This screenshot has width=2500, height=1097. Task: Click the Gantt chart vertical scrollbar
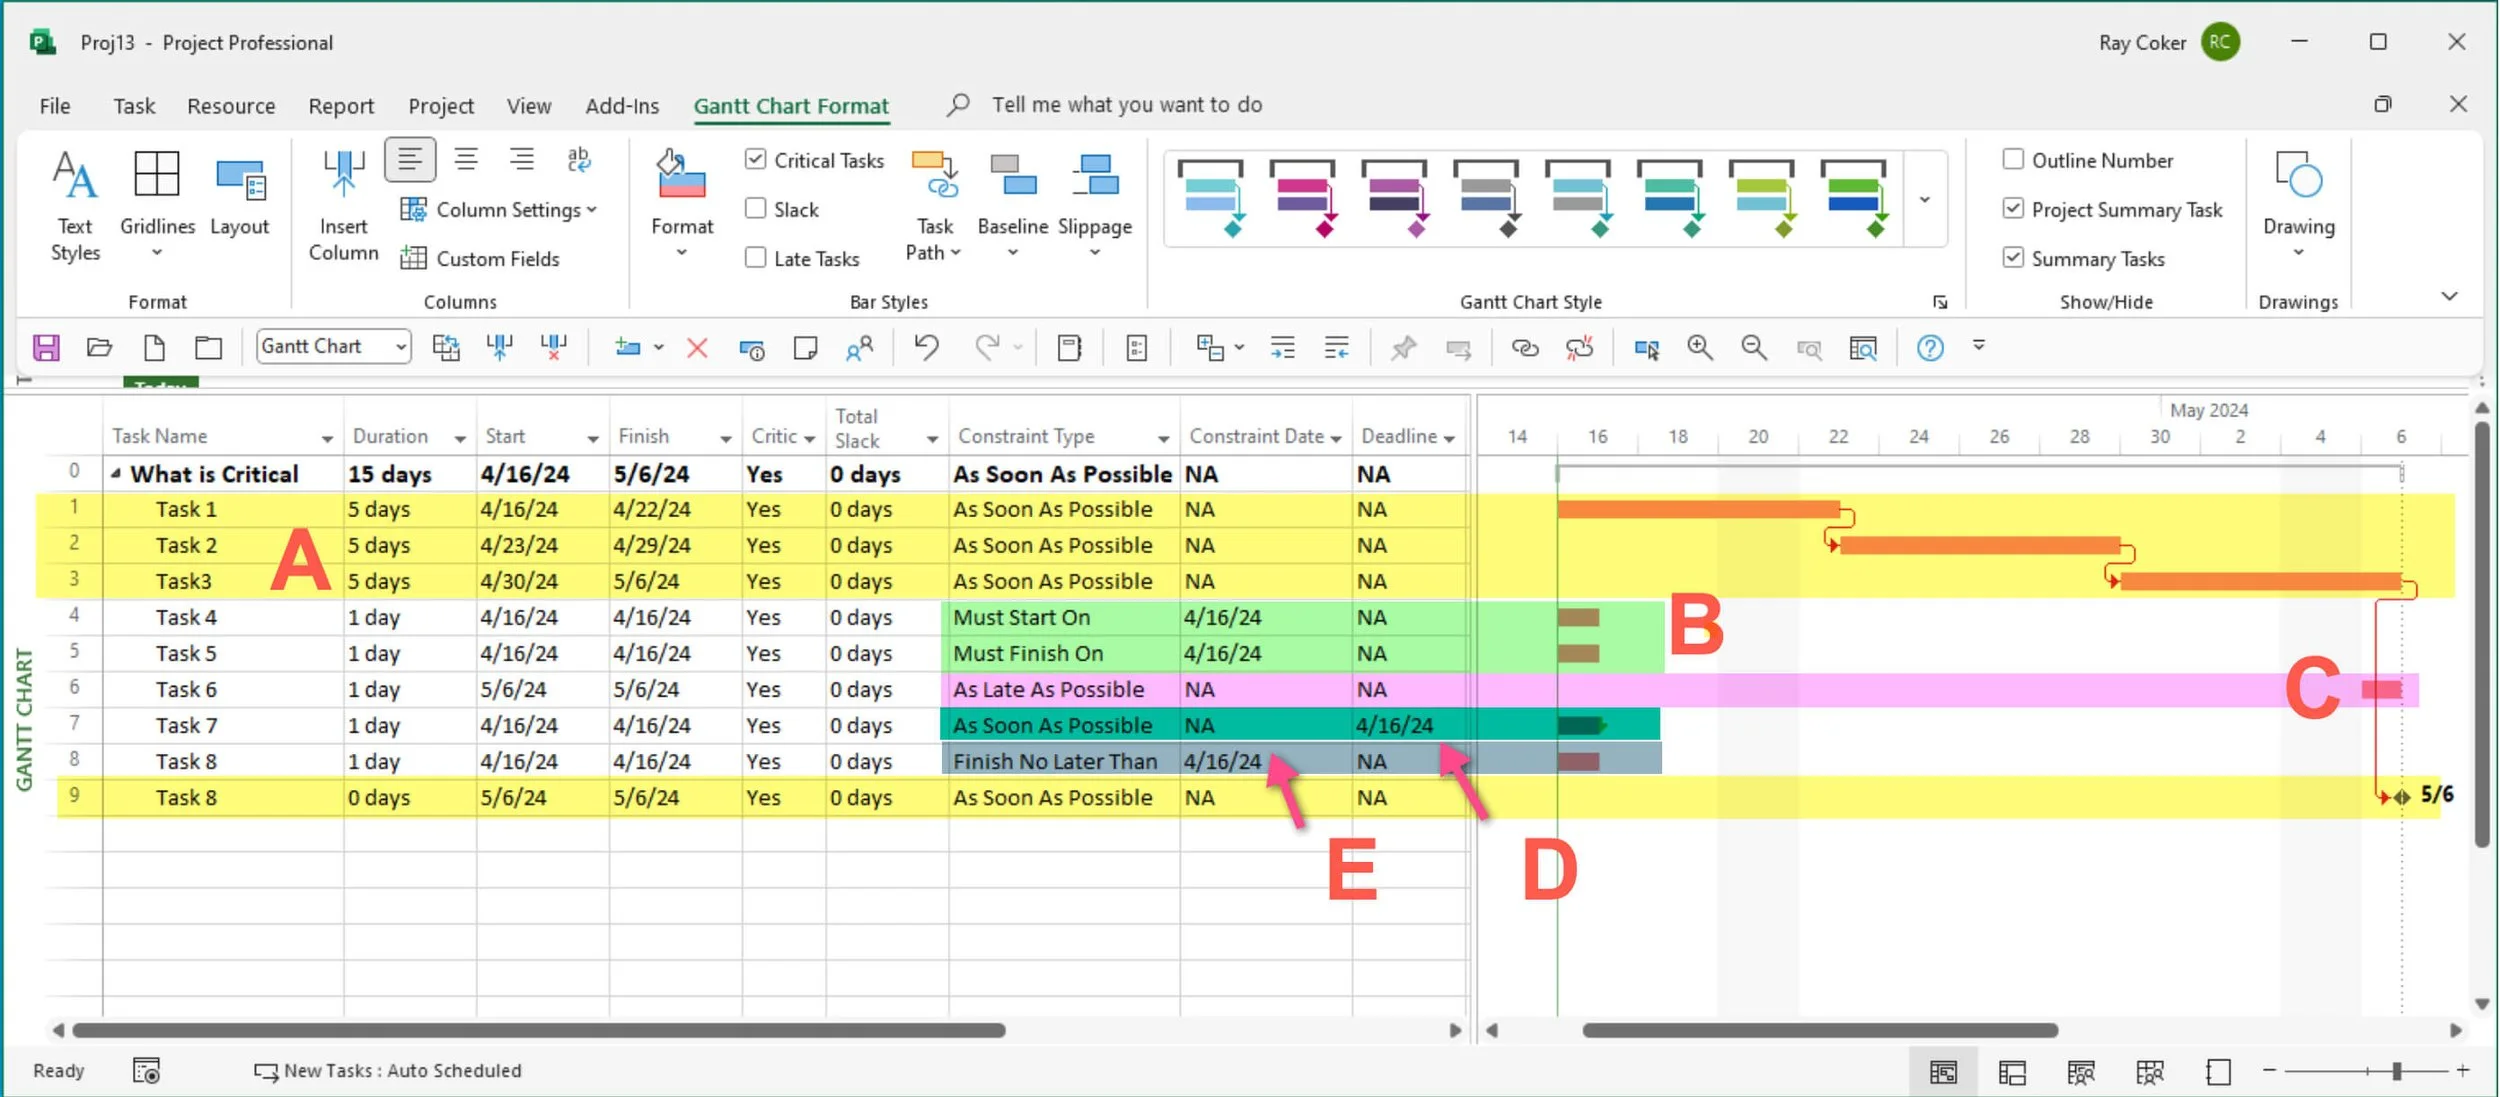pyautogui.click(x=2482, y=635)
